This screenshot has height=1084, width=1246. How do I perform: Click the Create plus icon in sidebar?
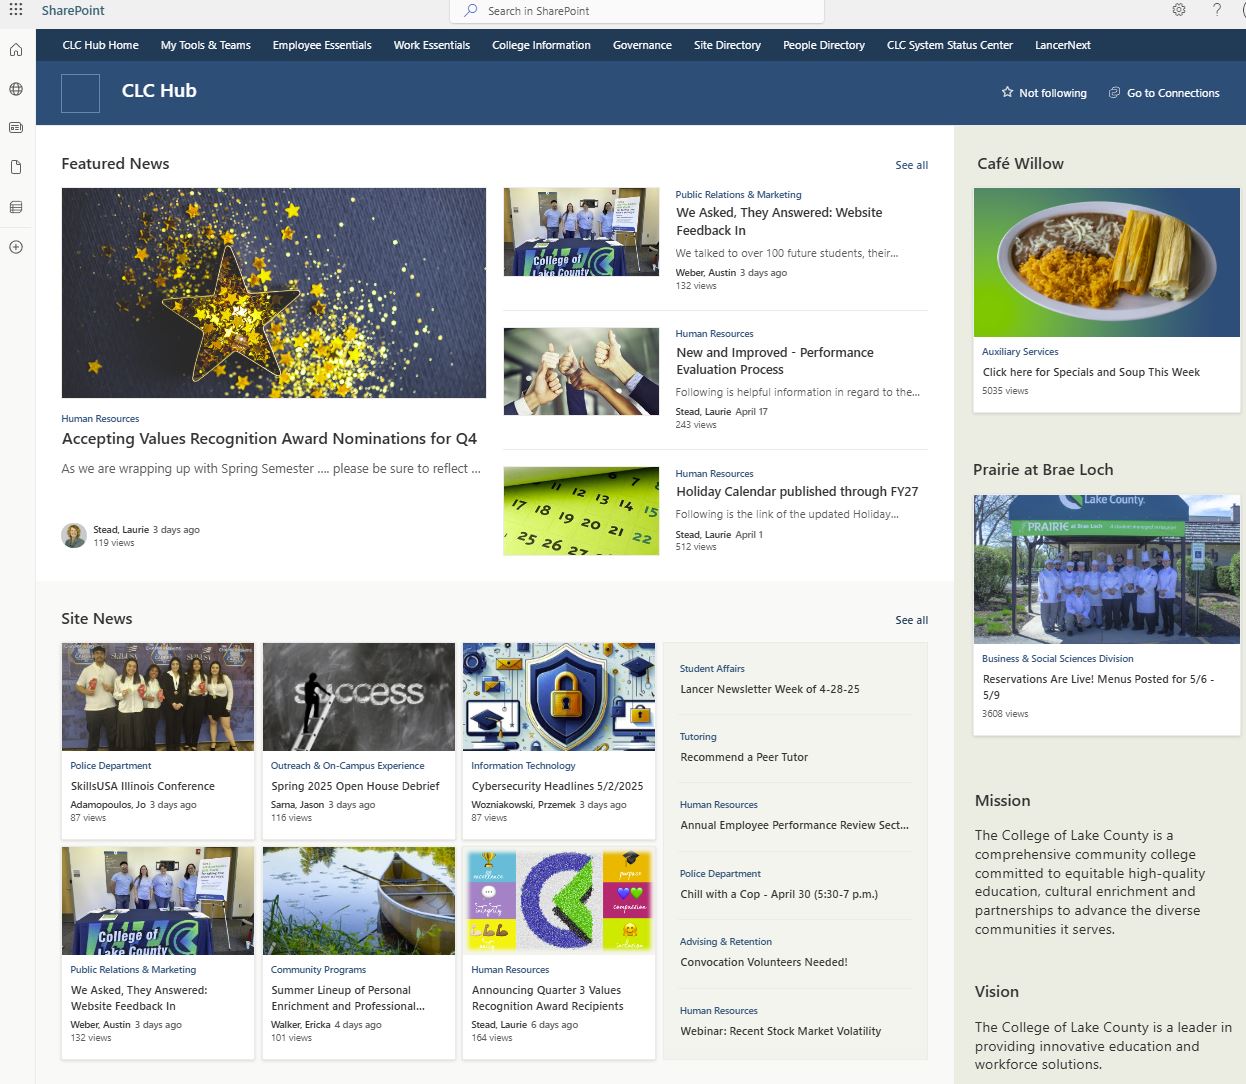[x=16, y=247]
